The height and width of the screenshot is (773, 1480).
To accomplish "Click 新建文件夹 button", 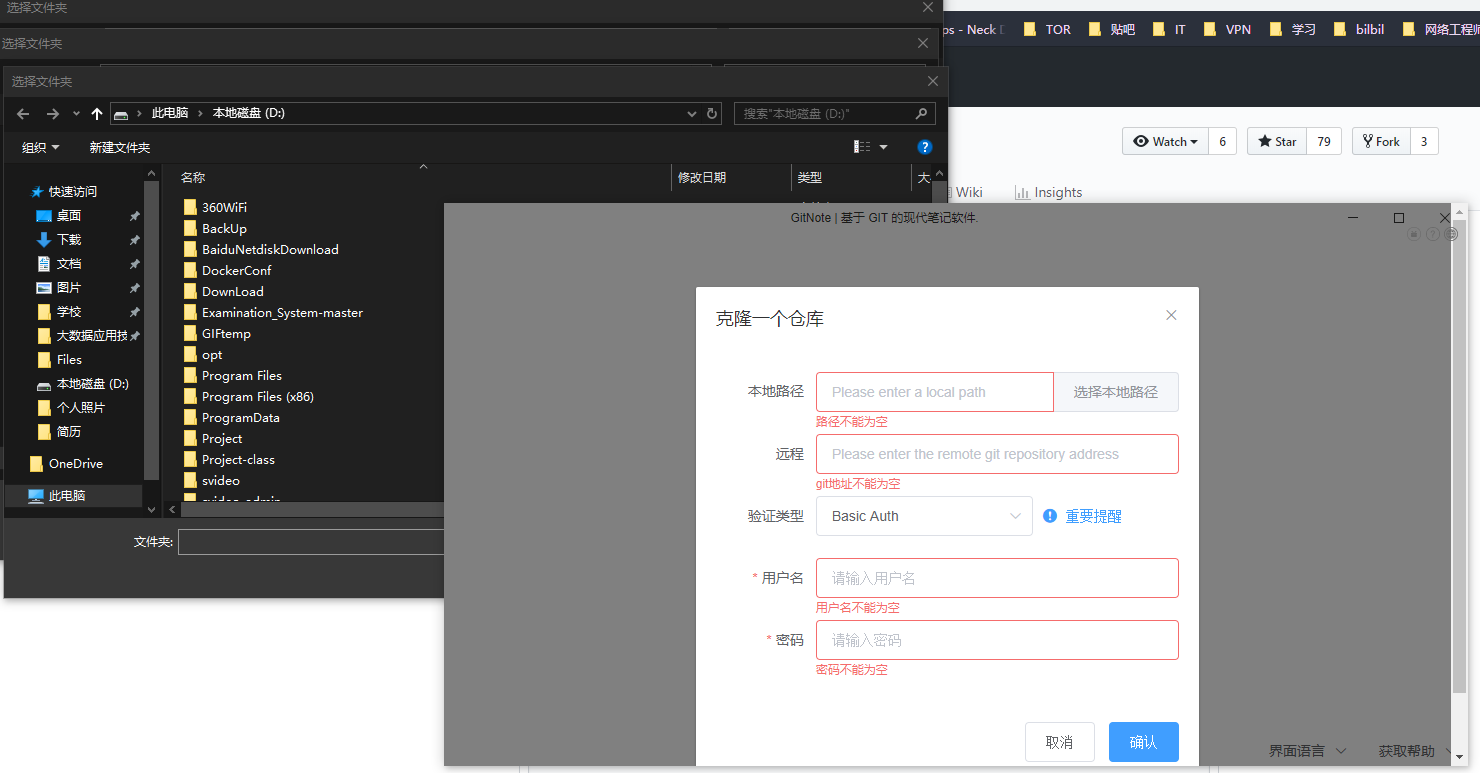I will click(x=120, y=147).
